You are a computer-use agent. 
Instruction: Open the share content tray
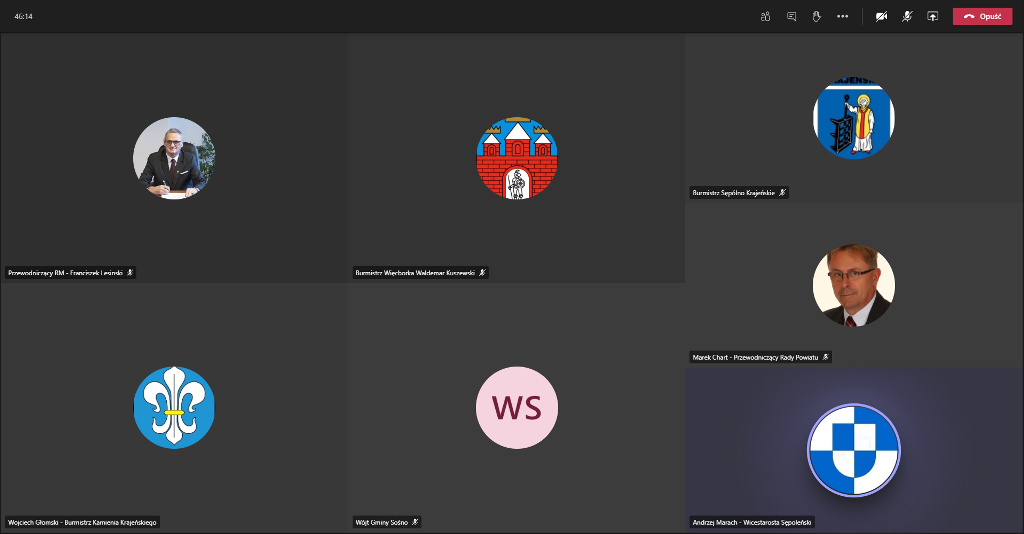(x=933, y=16)
